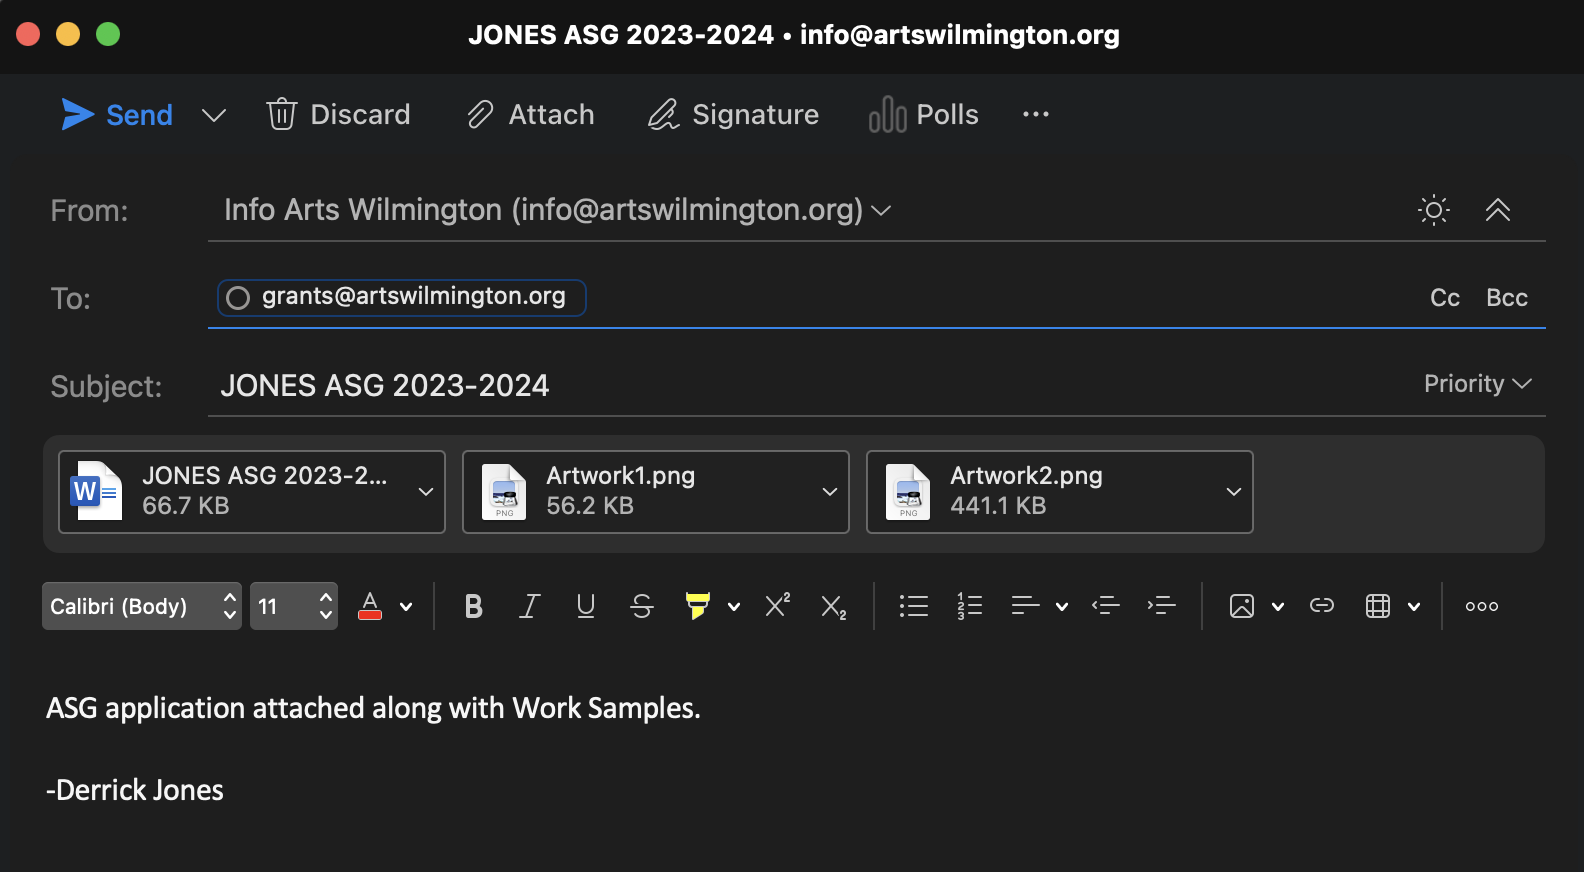
Task: Toggle italic text style
Action: click(x=529, y=606)
